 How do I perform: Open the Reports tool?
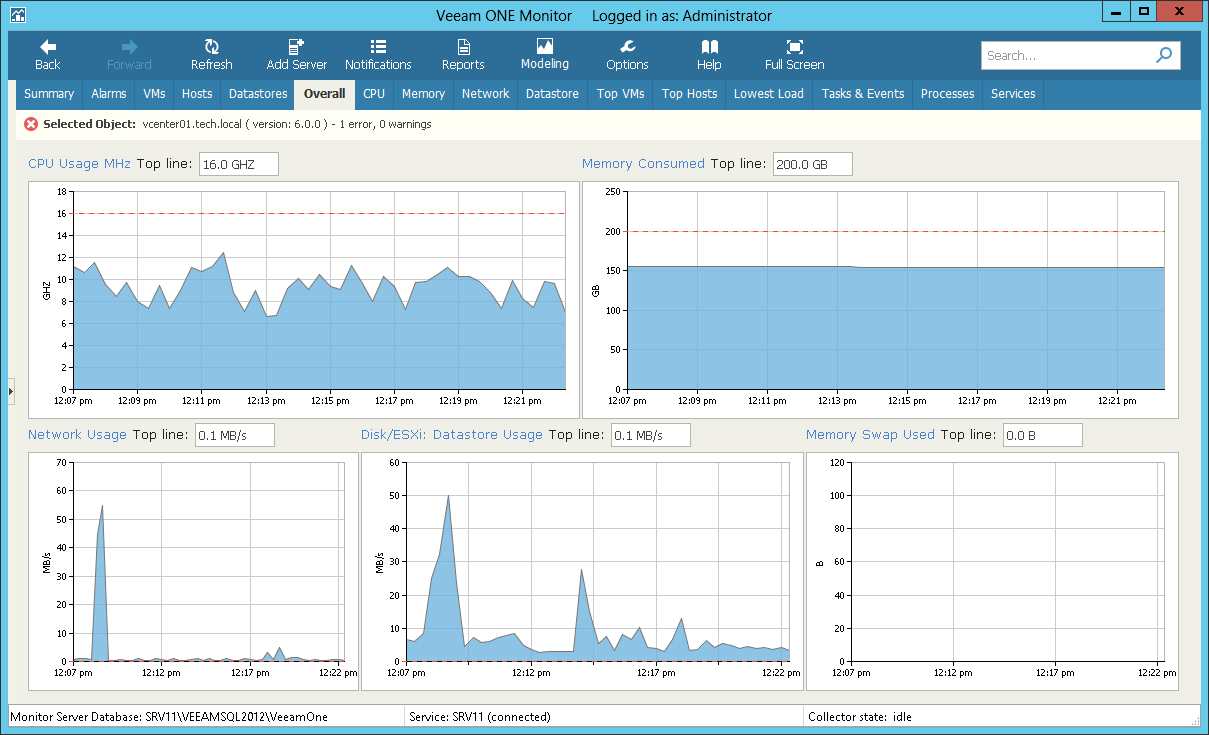click(x=463, y=55)
